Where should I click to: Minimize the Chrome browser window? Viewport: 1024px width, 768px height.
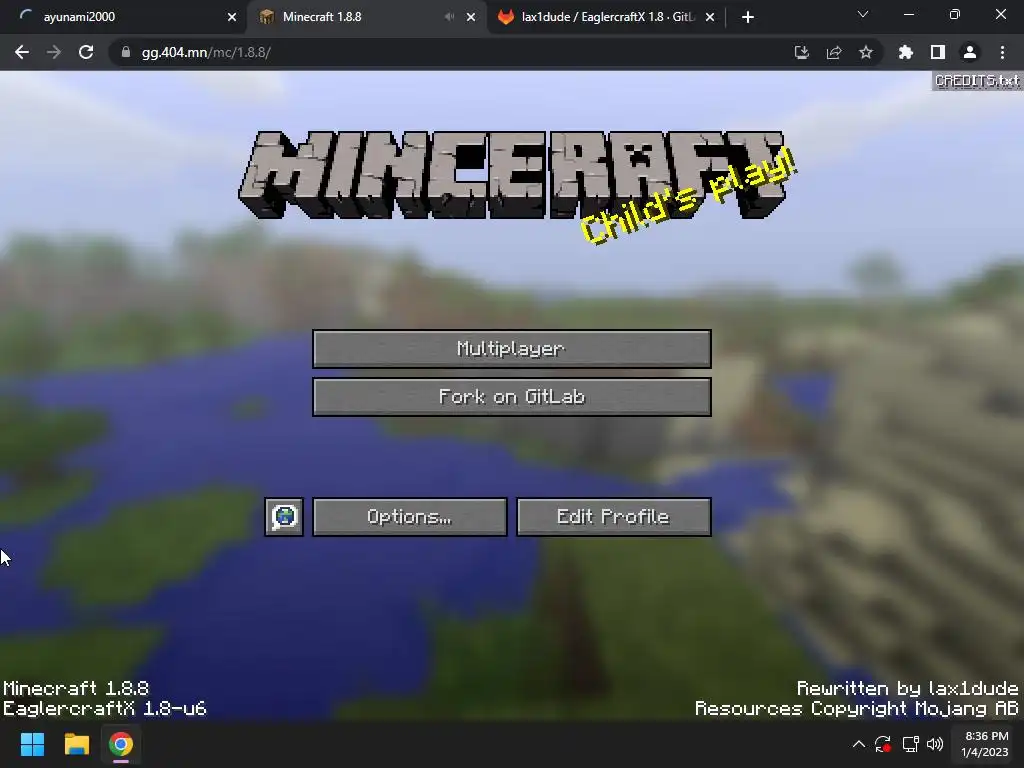[x=908, y=14]
